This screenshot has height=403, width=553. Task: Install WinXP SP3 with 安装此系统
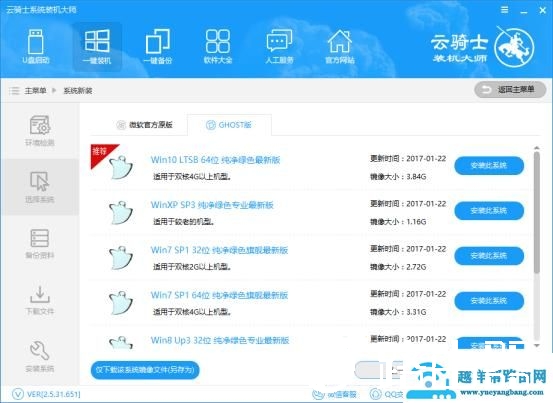point(489,210)
